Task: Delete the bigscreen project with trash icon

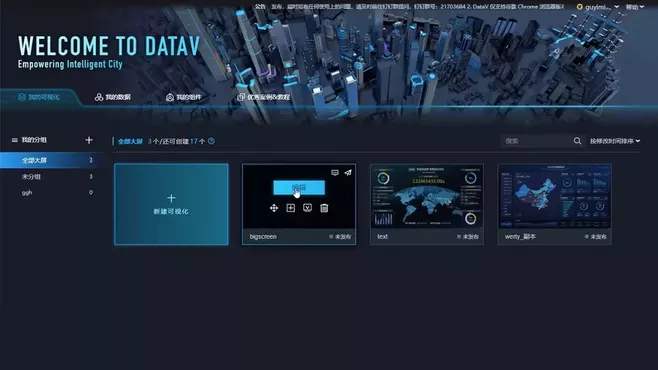Action: 324,208
